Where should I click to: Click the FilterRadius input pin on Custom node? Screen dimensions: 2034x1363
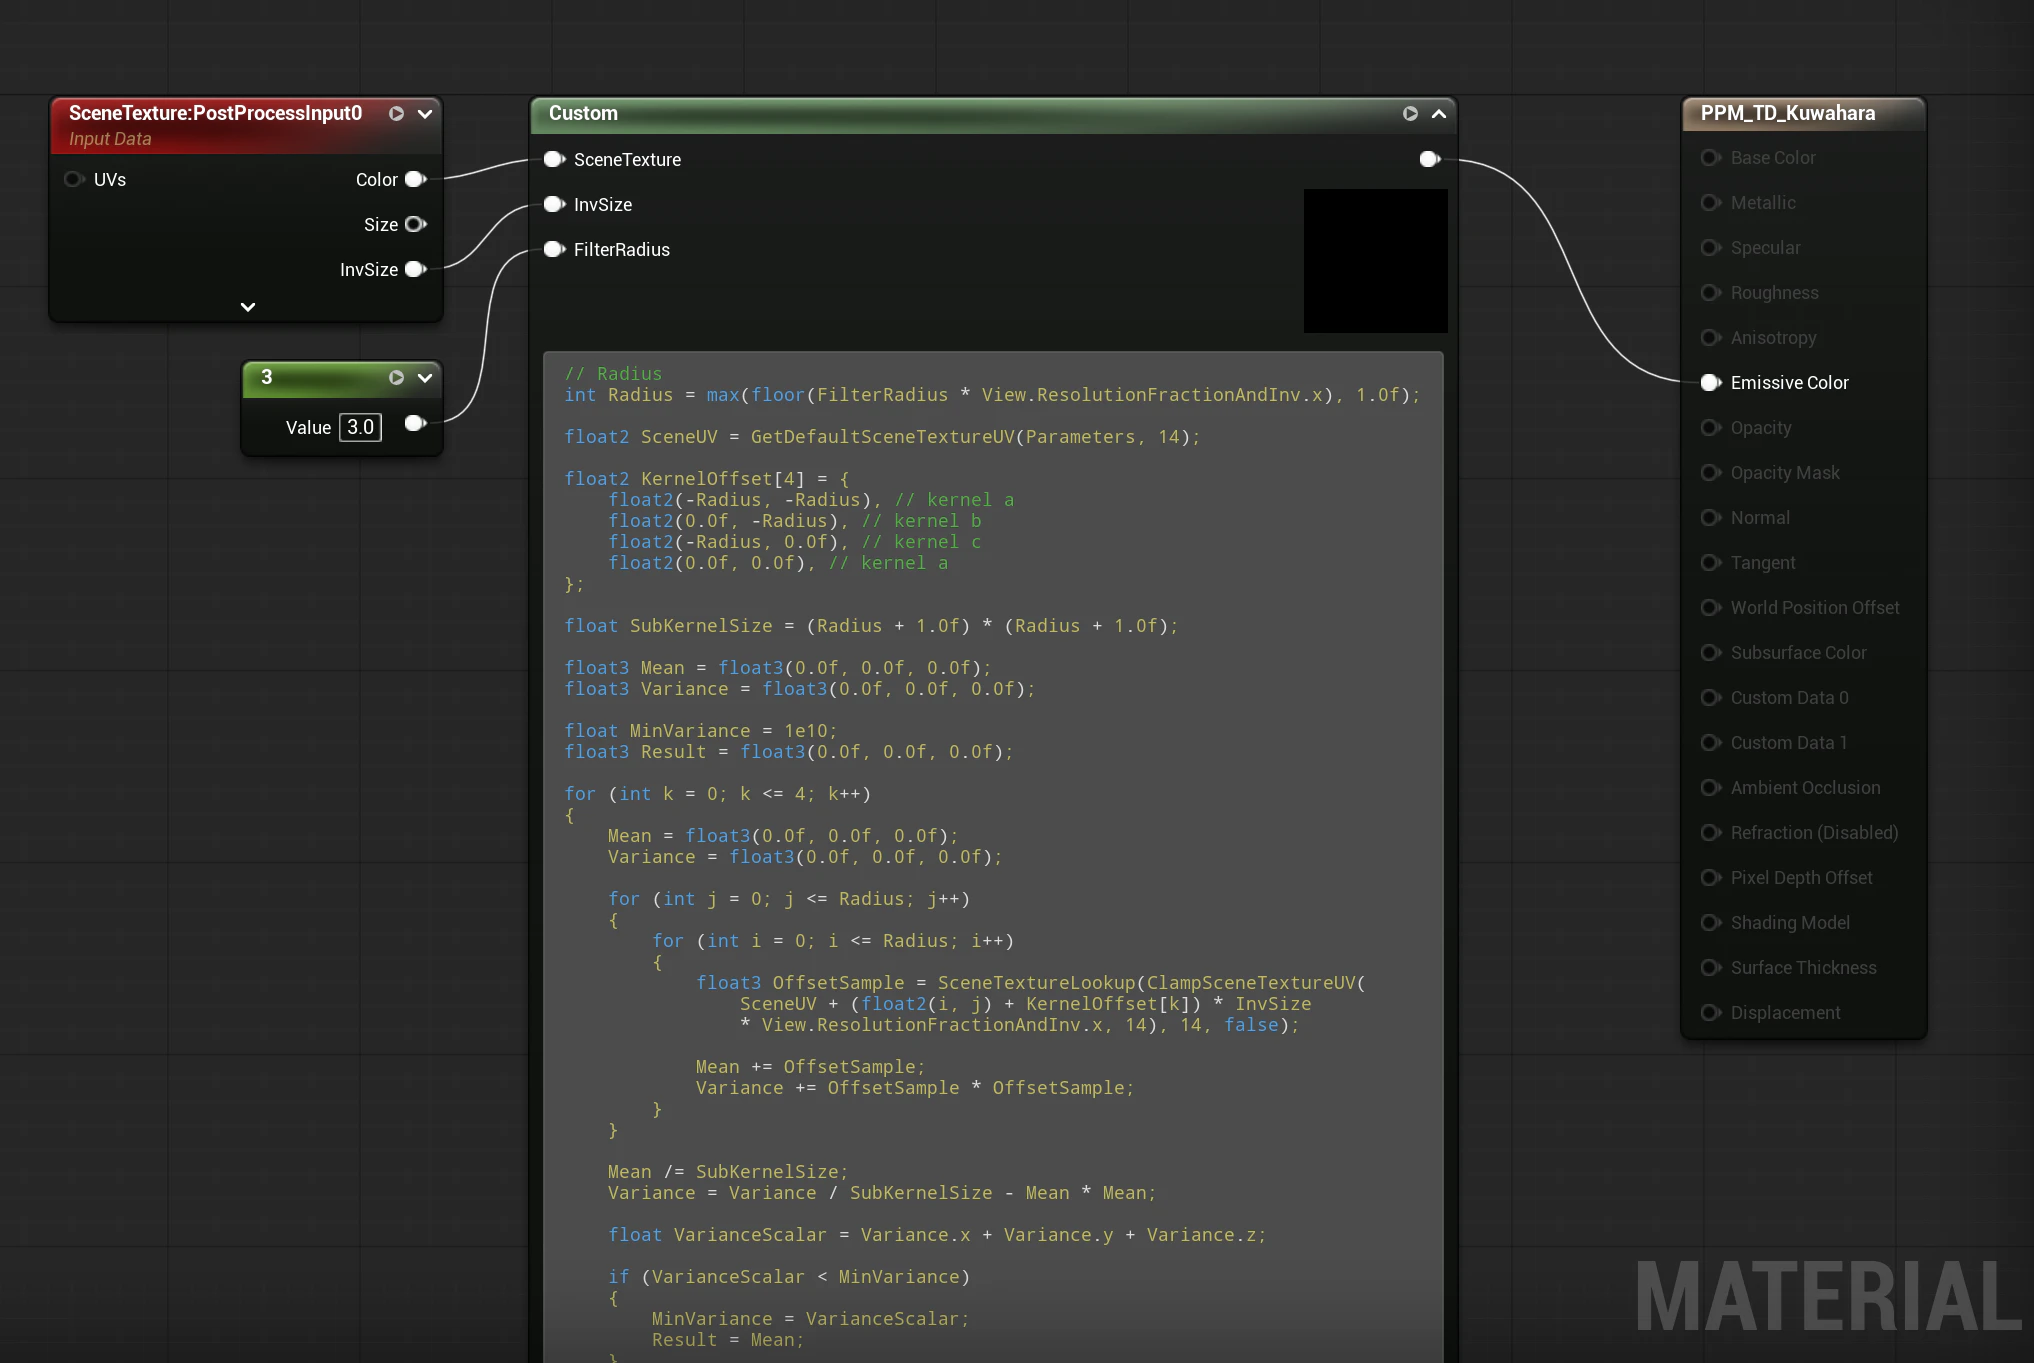(553, 249)
